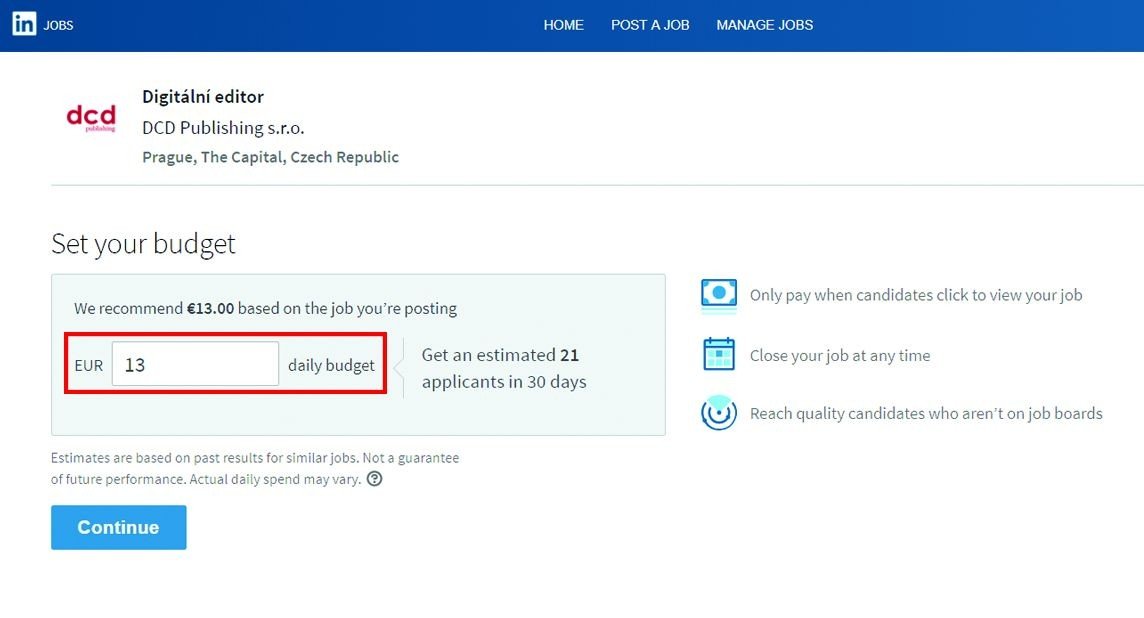Click the JOBS label next to the logo
Image resolution: width=1144 pixels, height=618 pixels.
(59, 25)
